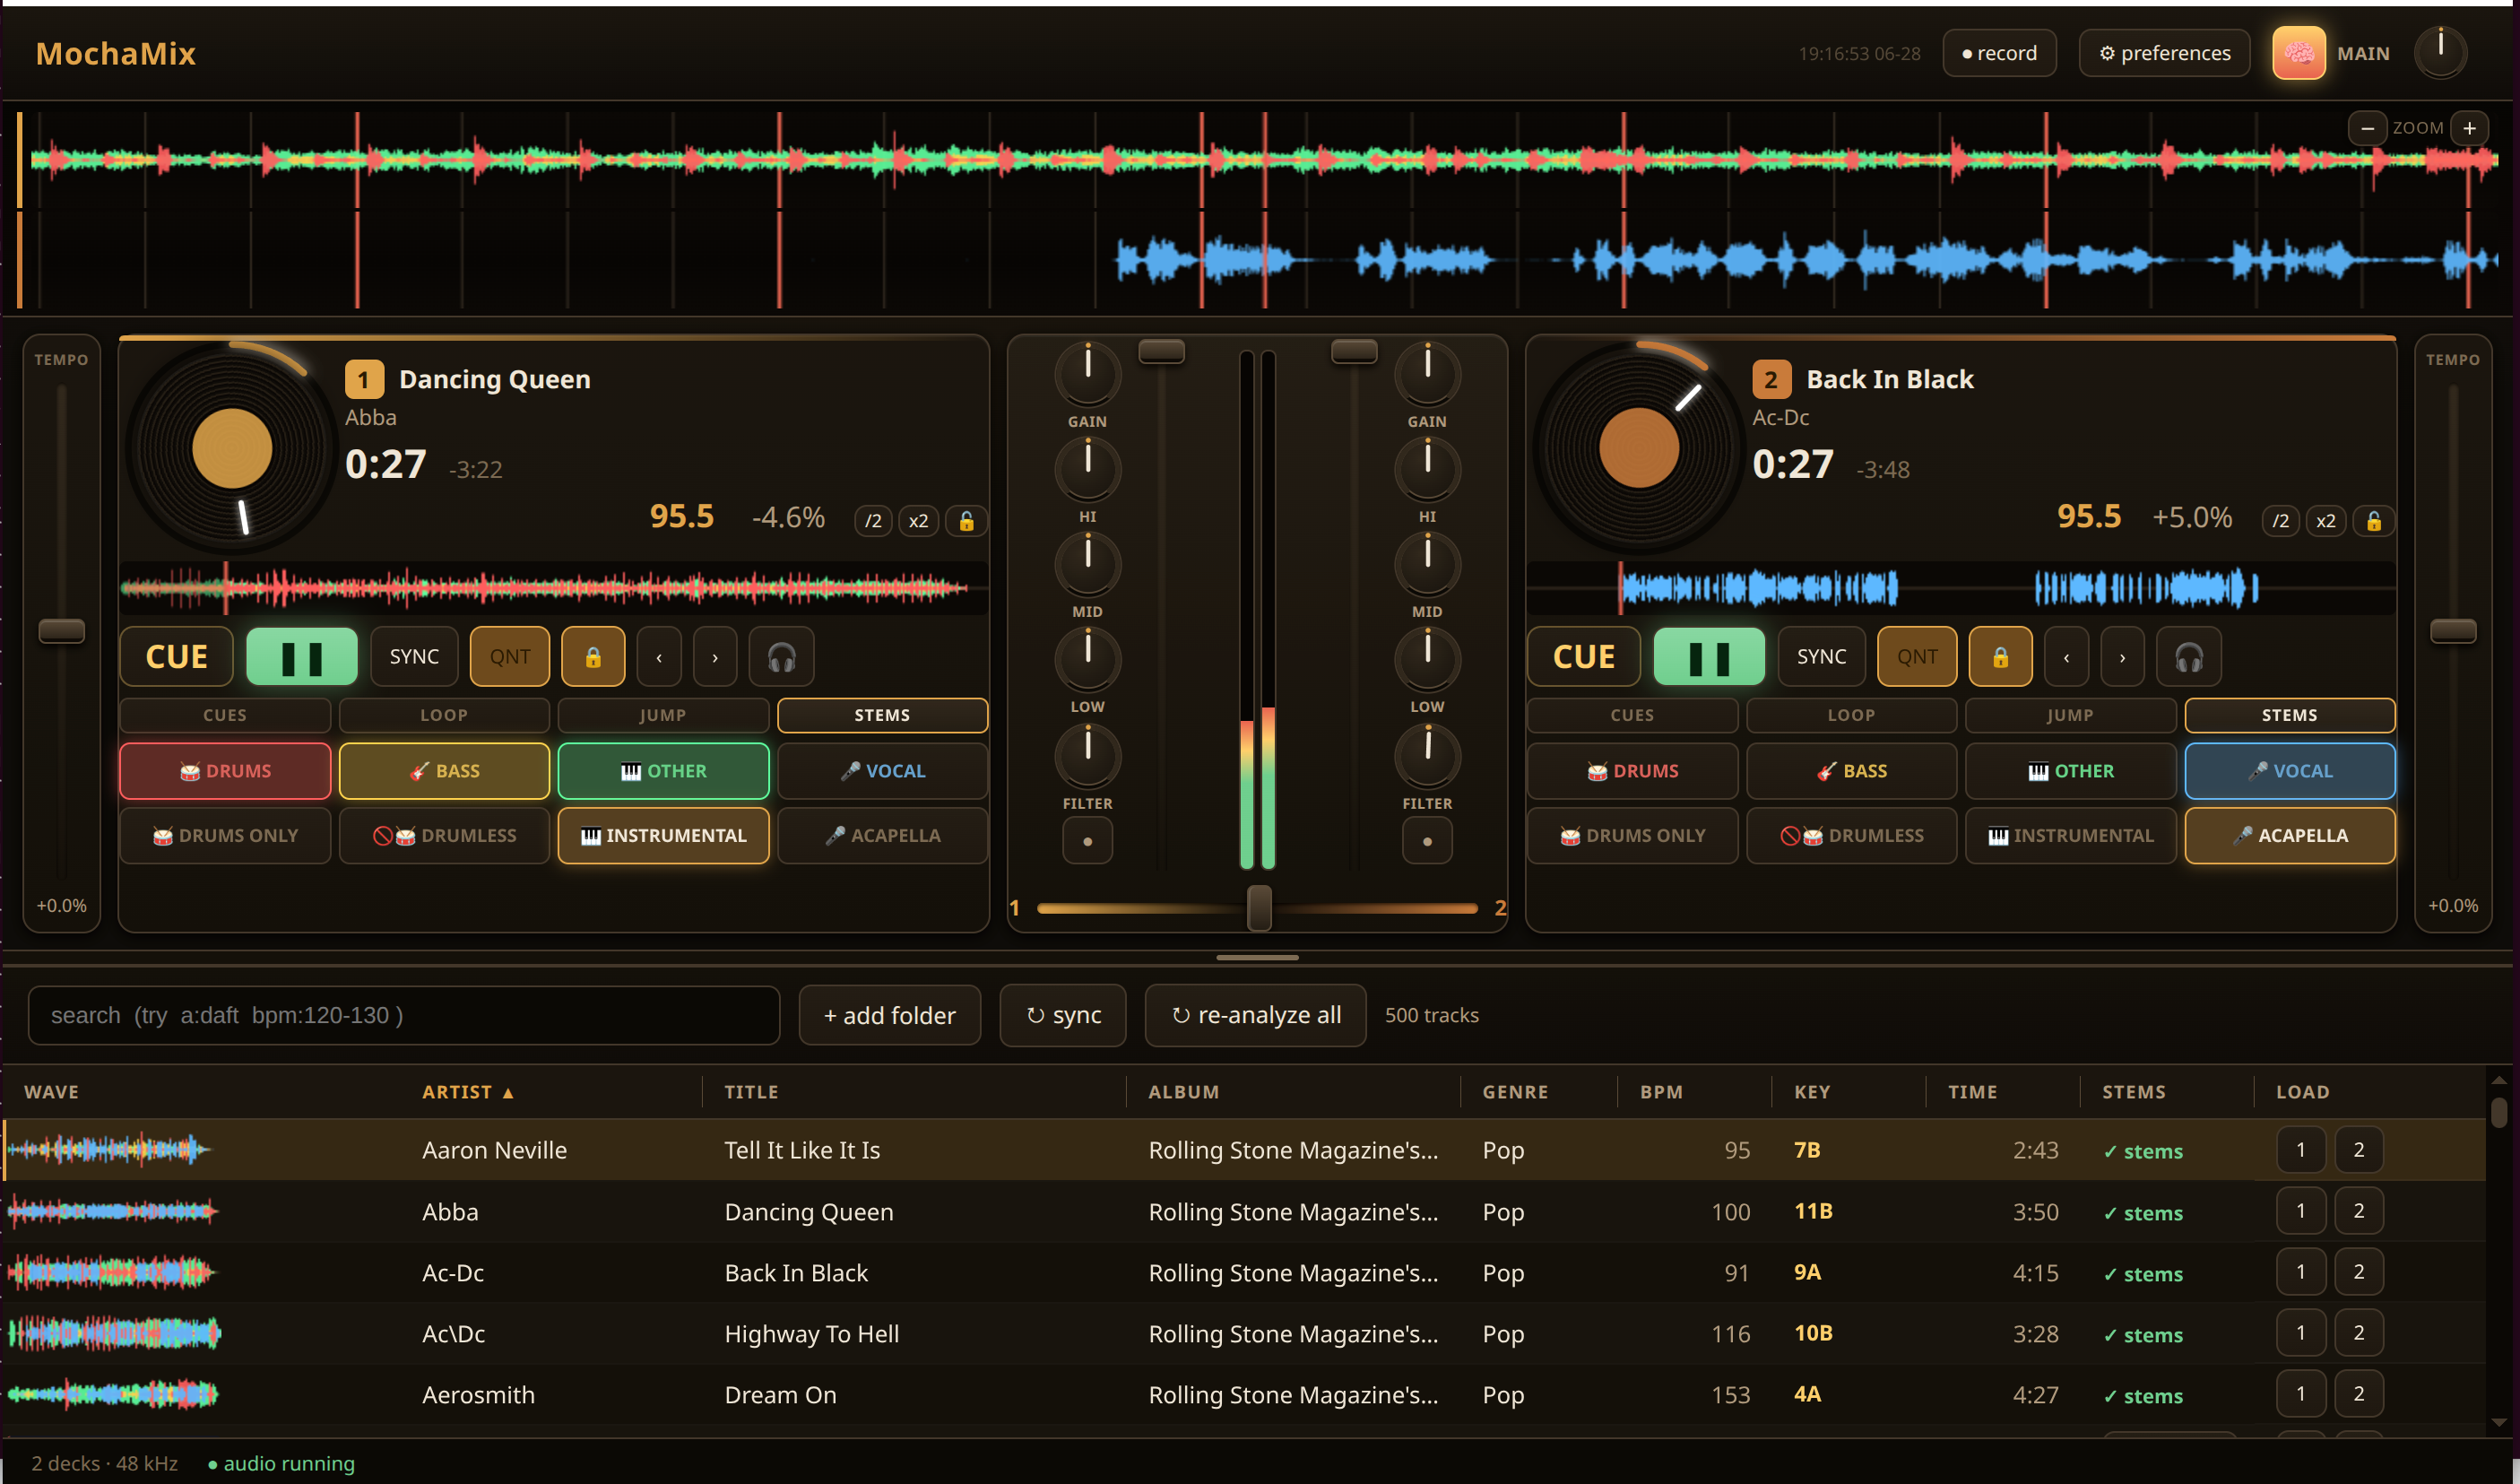The image size is (2520, 1484).
Task: Click the MAIN volume knob
Action: [x=2440, y=53]
